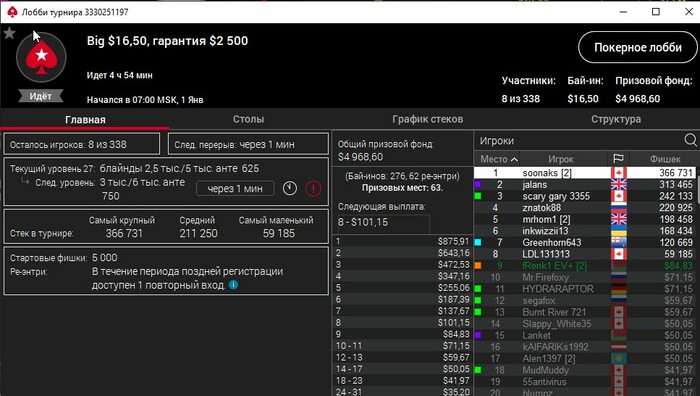Select player row mrhom1 [2]
Viewport: 700px width, 396px height.
tap(584, 219)
